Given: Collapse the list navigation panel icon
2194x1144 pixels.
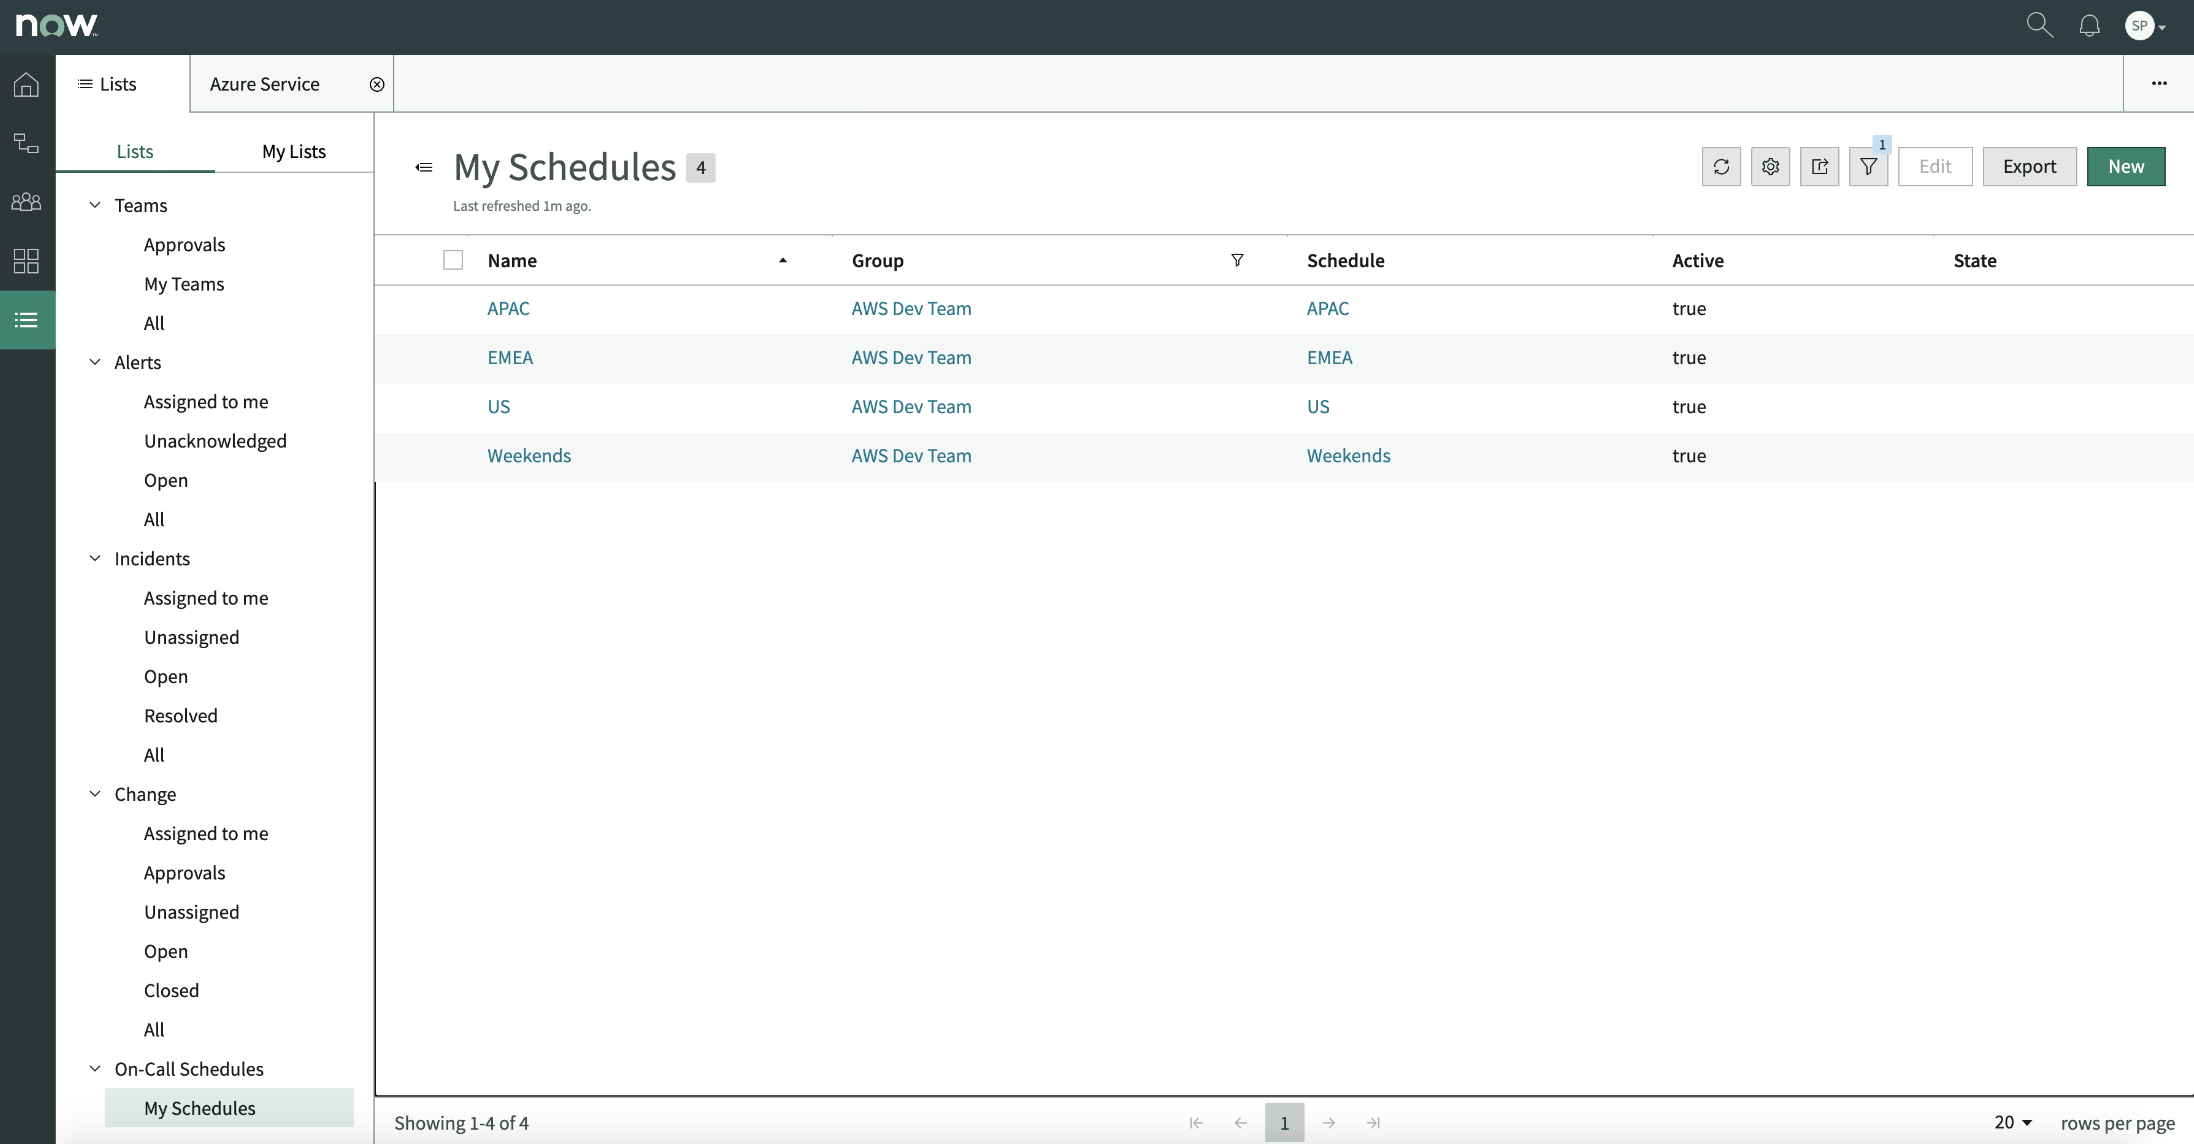Looking at the screenshot, I should pyautogui.click(x=424, y=167).
